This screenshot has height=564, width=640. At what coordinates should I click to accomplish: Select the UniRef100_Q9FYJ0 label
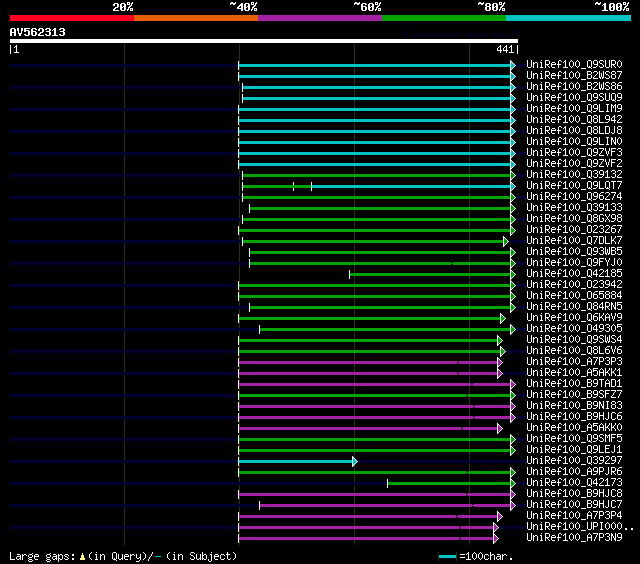coord(574,263)
